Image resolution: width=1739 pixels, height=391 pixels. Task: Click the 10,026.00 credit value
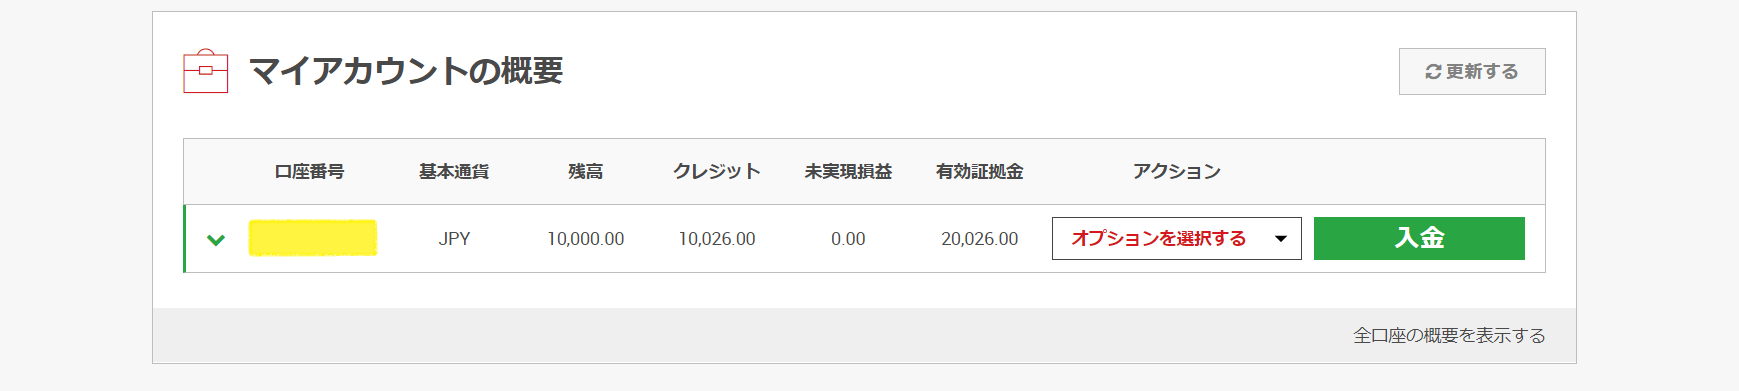click(717, 239)
